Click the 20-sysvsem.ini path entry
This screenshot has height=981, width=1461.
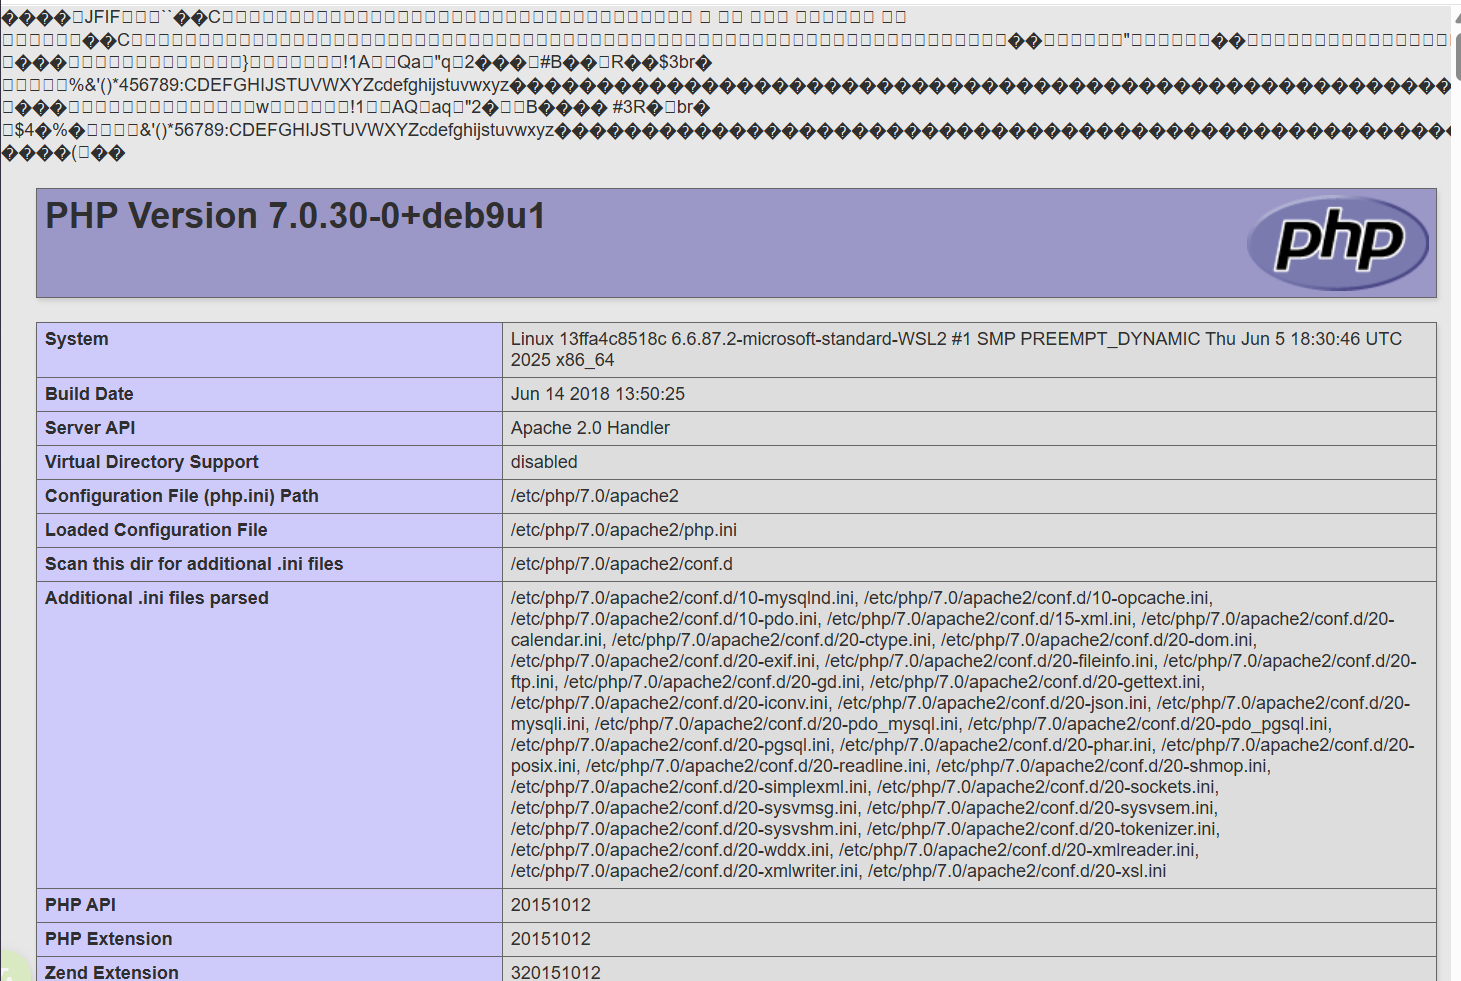[1039, 808]
